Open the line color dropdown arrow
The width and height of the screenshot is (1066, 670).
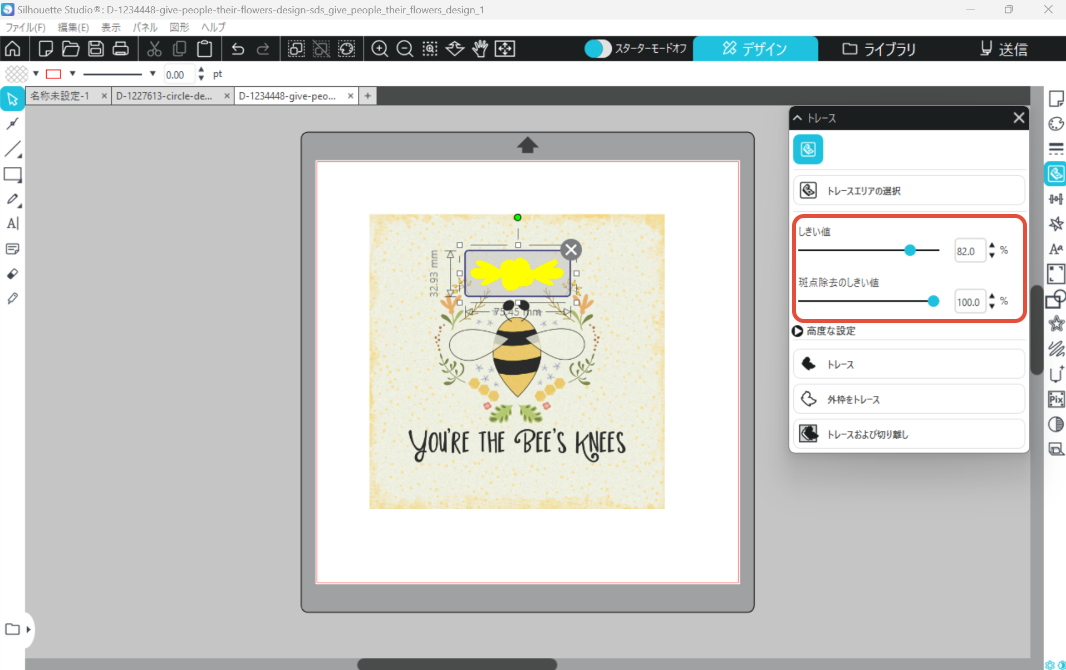[72, 73]
